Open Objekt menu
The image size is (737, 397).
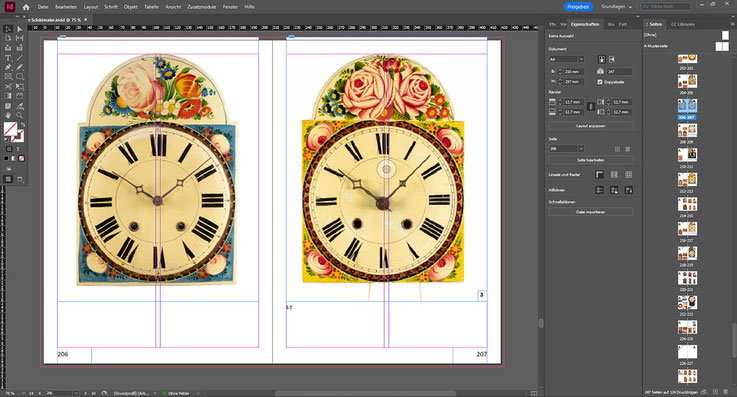coord(131,7)
